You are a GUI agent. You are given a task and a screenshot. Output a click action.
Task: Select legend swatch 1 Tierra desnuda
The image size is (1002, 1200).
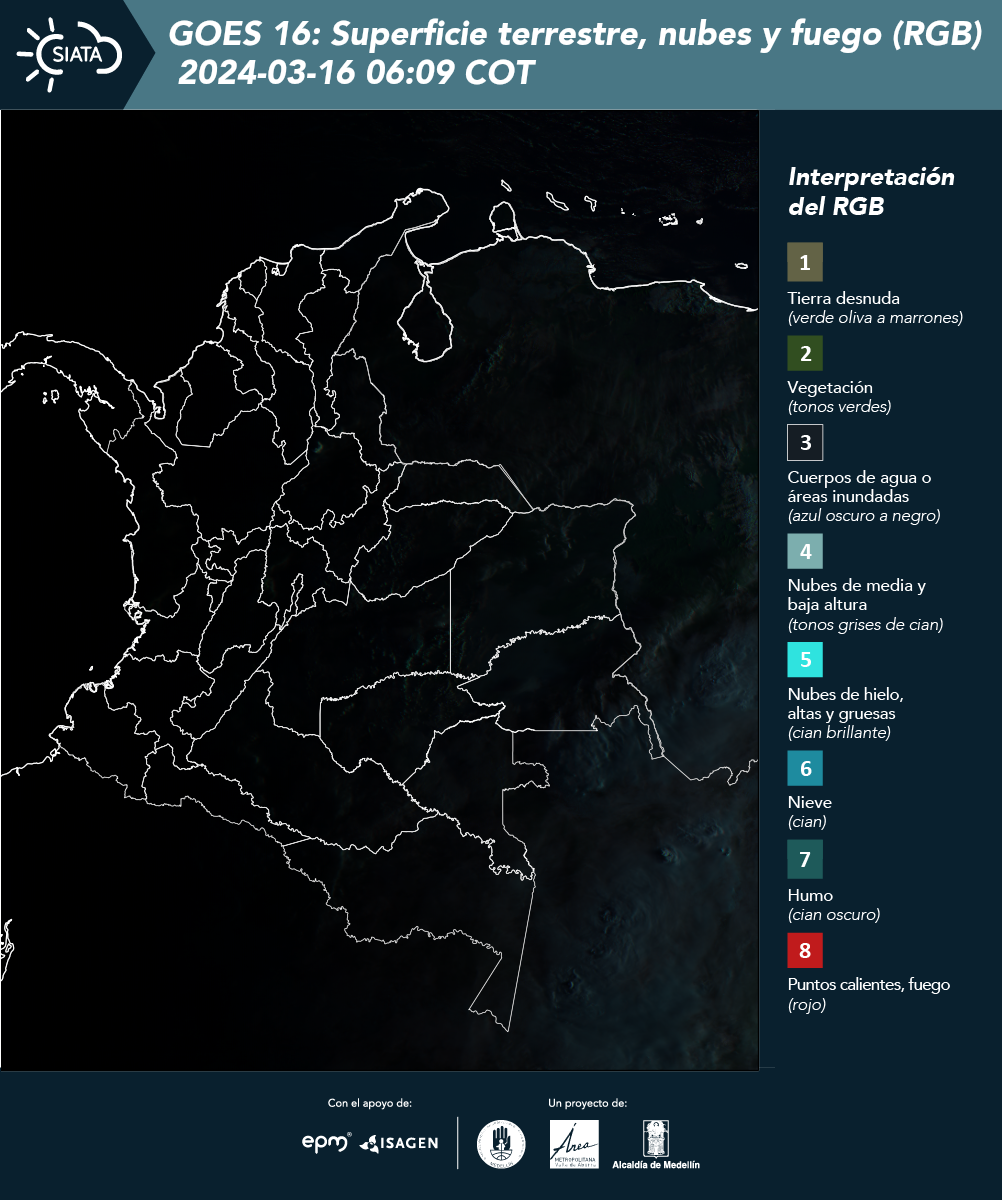[805, 261]
